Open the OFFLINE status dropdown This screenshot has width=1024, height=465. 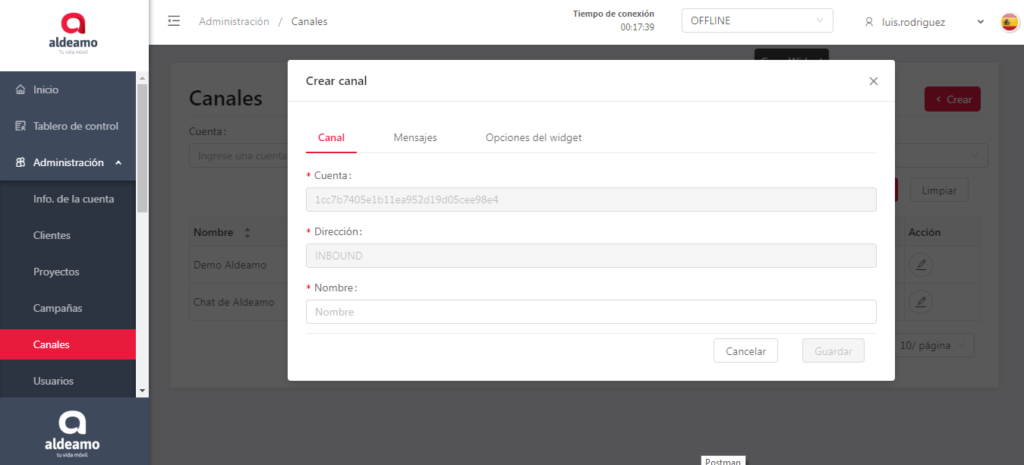756,21
